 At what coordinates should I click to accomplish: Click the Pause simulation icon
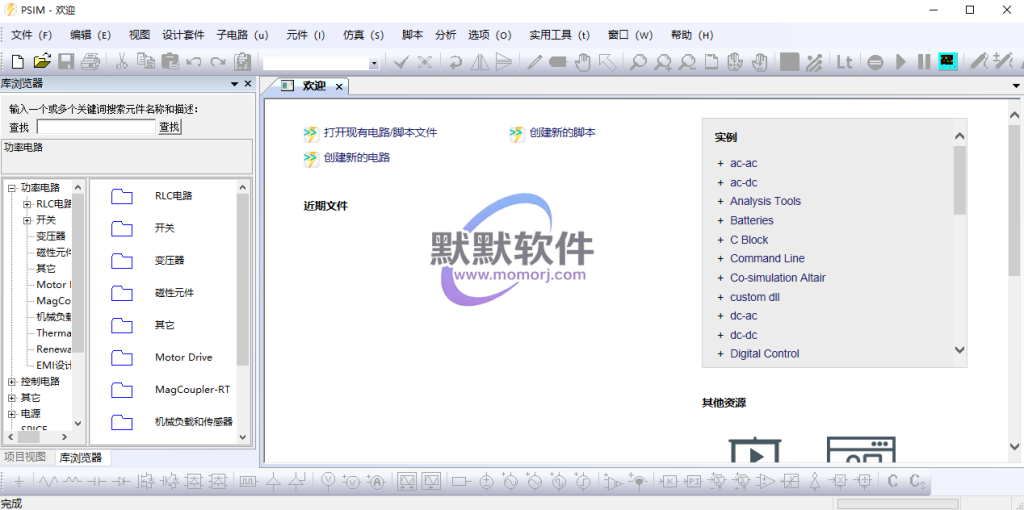point(923,62)
